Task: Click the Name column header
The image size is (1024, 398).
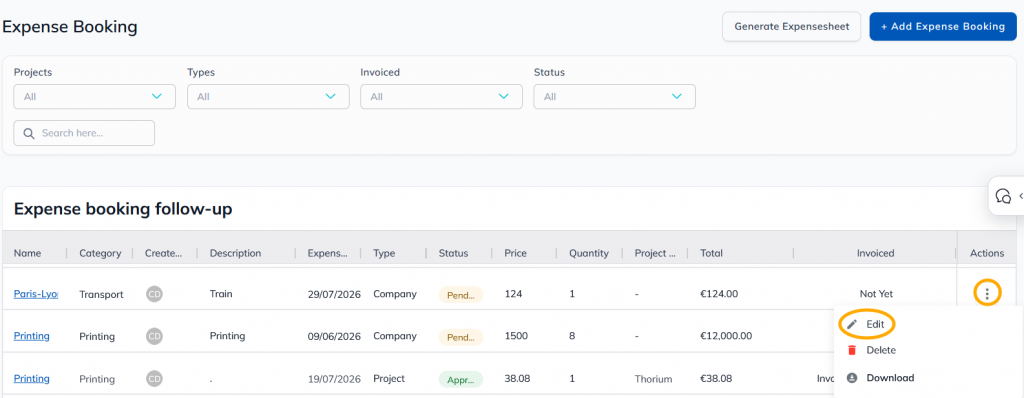Action: pyautogui.click(x=27, y=253)
